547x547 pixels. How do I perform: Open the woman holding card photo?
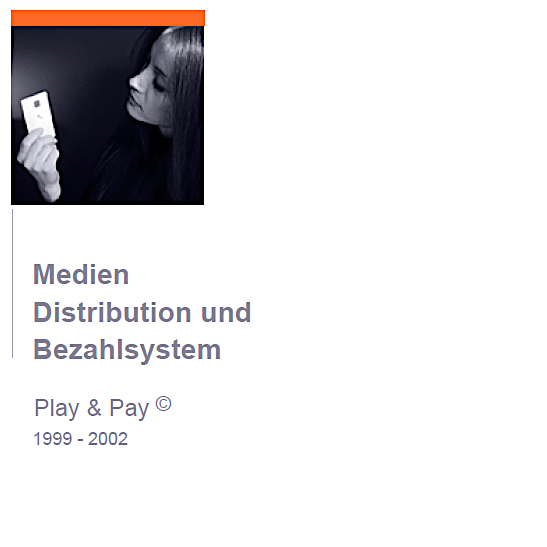point(107,115)
